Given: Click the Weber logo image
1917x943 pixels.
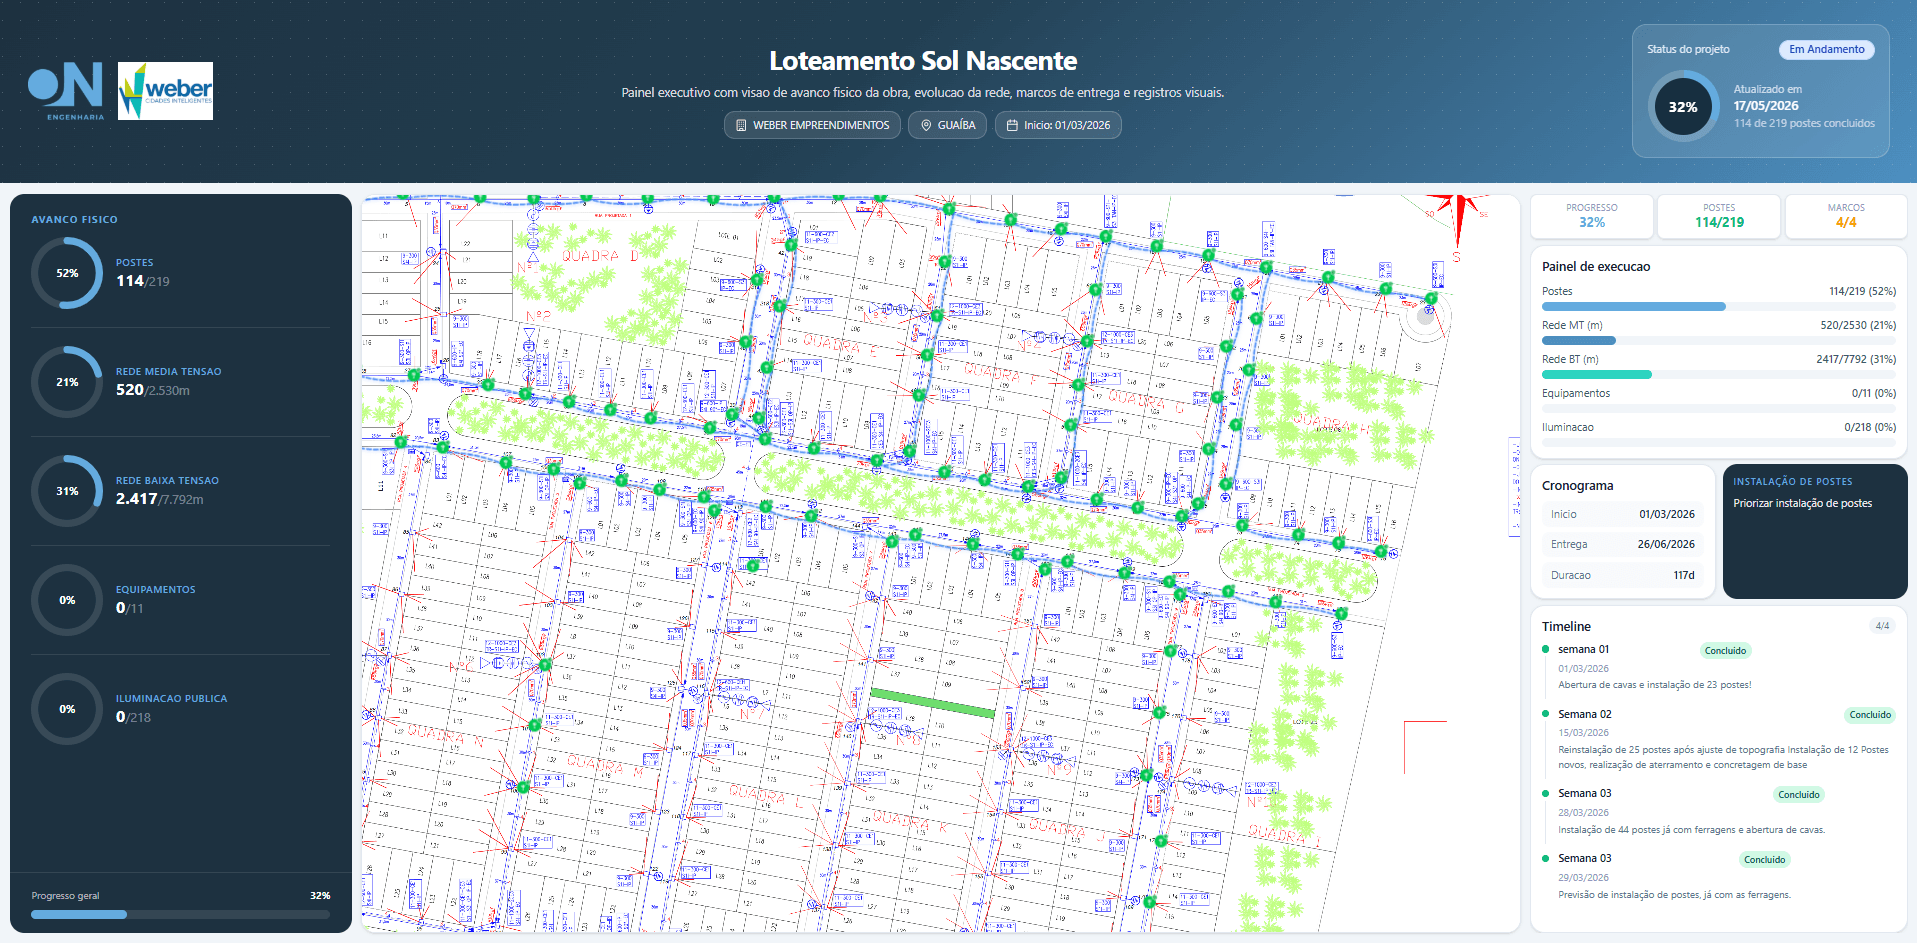Looking at the screenshot, I should (165, 91).
